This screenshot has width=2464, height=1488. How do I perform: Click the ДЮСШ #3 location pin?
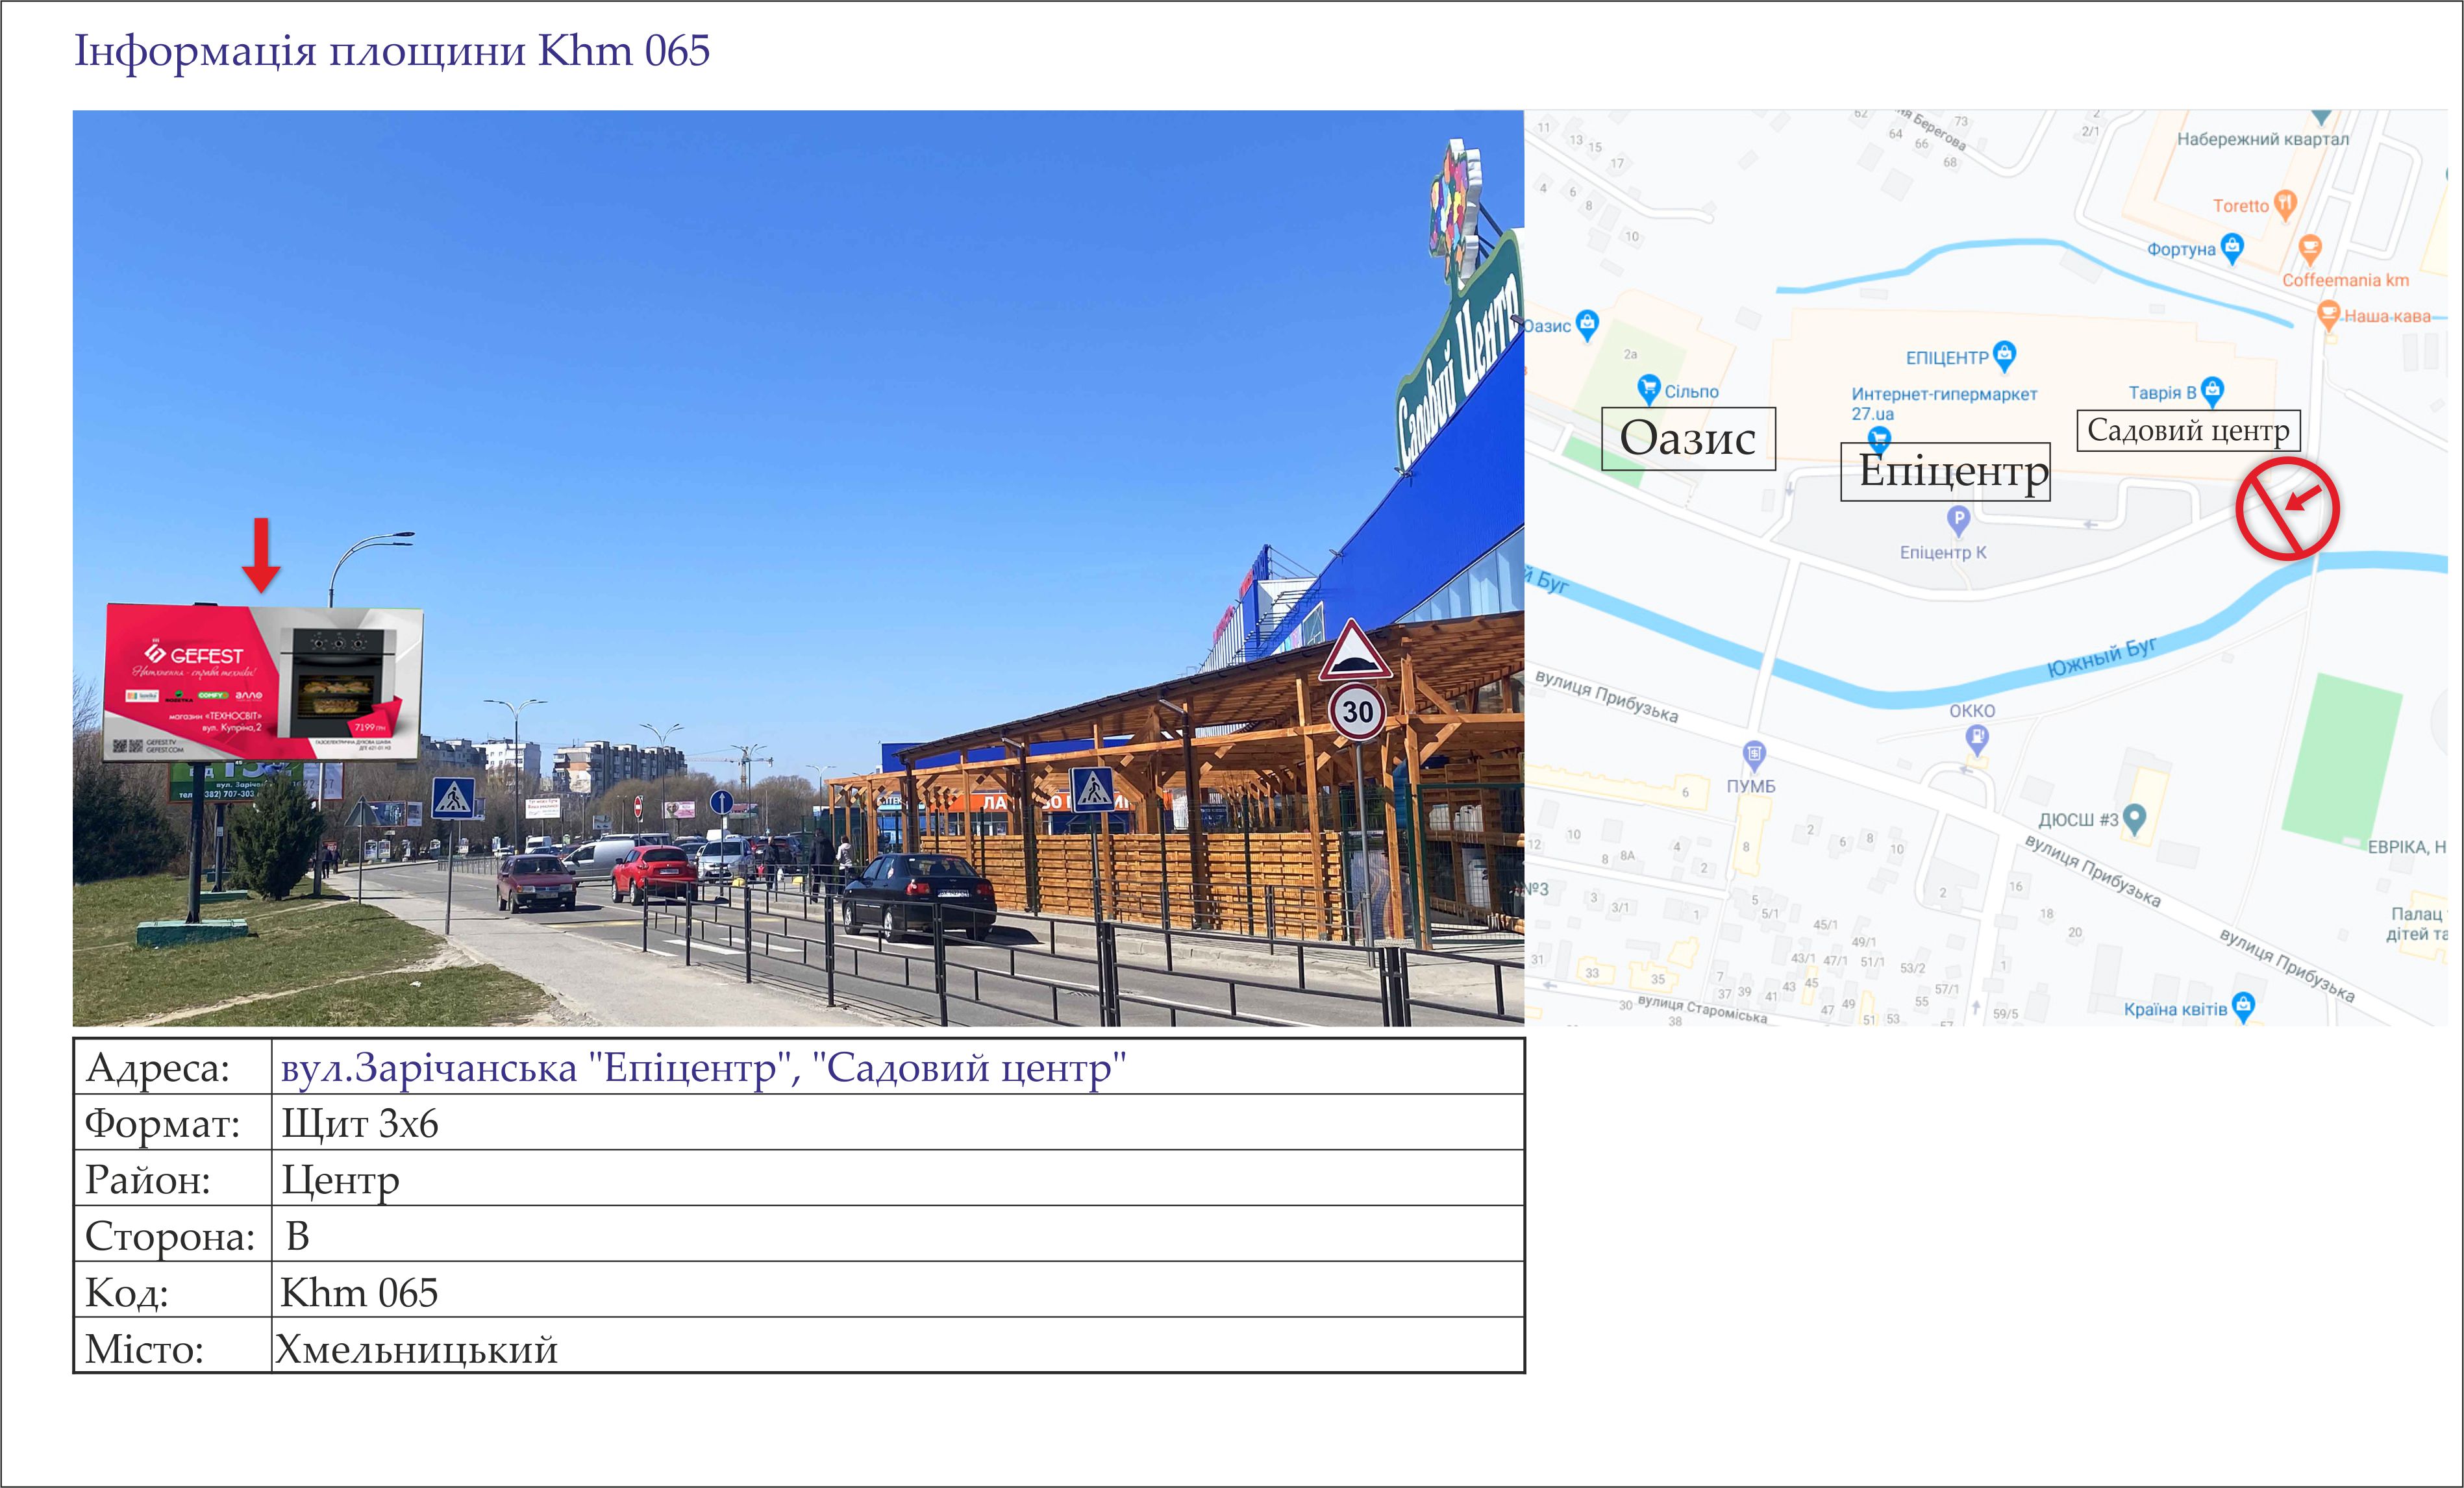coord(2135,819)
